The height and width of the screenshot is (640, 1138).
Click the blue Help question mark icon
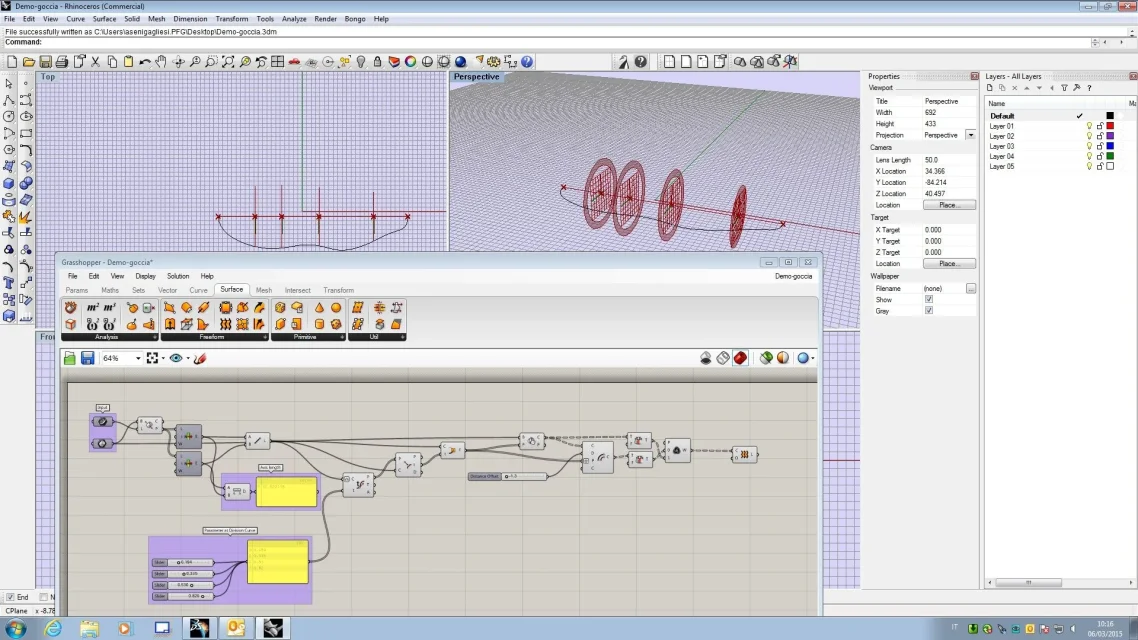coord(528,62)
